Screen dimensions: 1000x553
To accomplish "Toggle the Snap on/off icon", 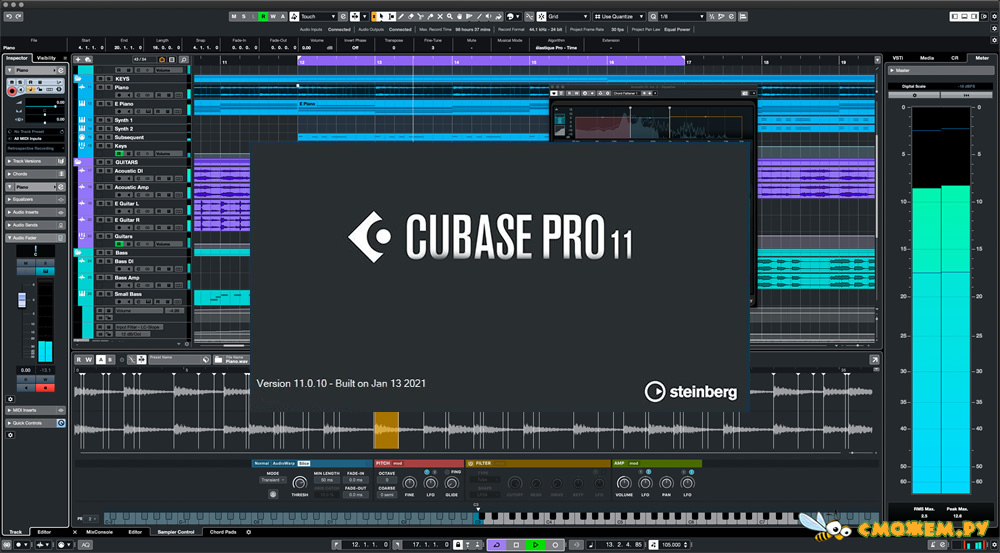I will click(541, 16).
